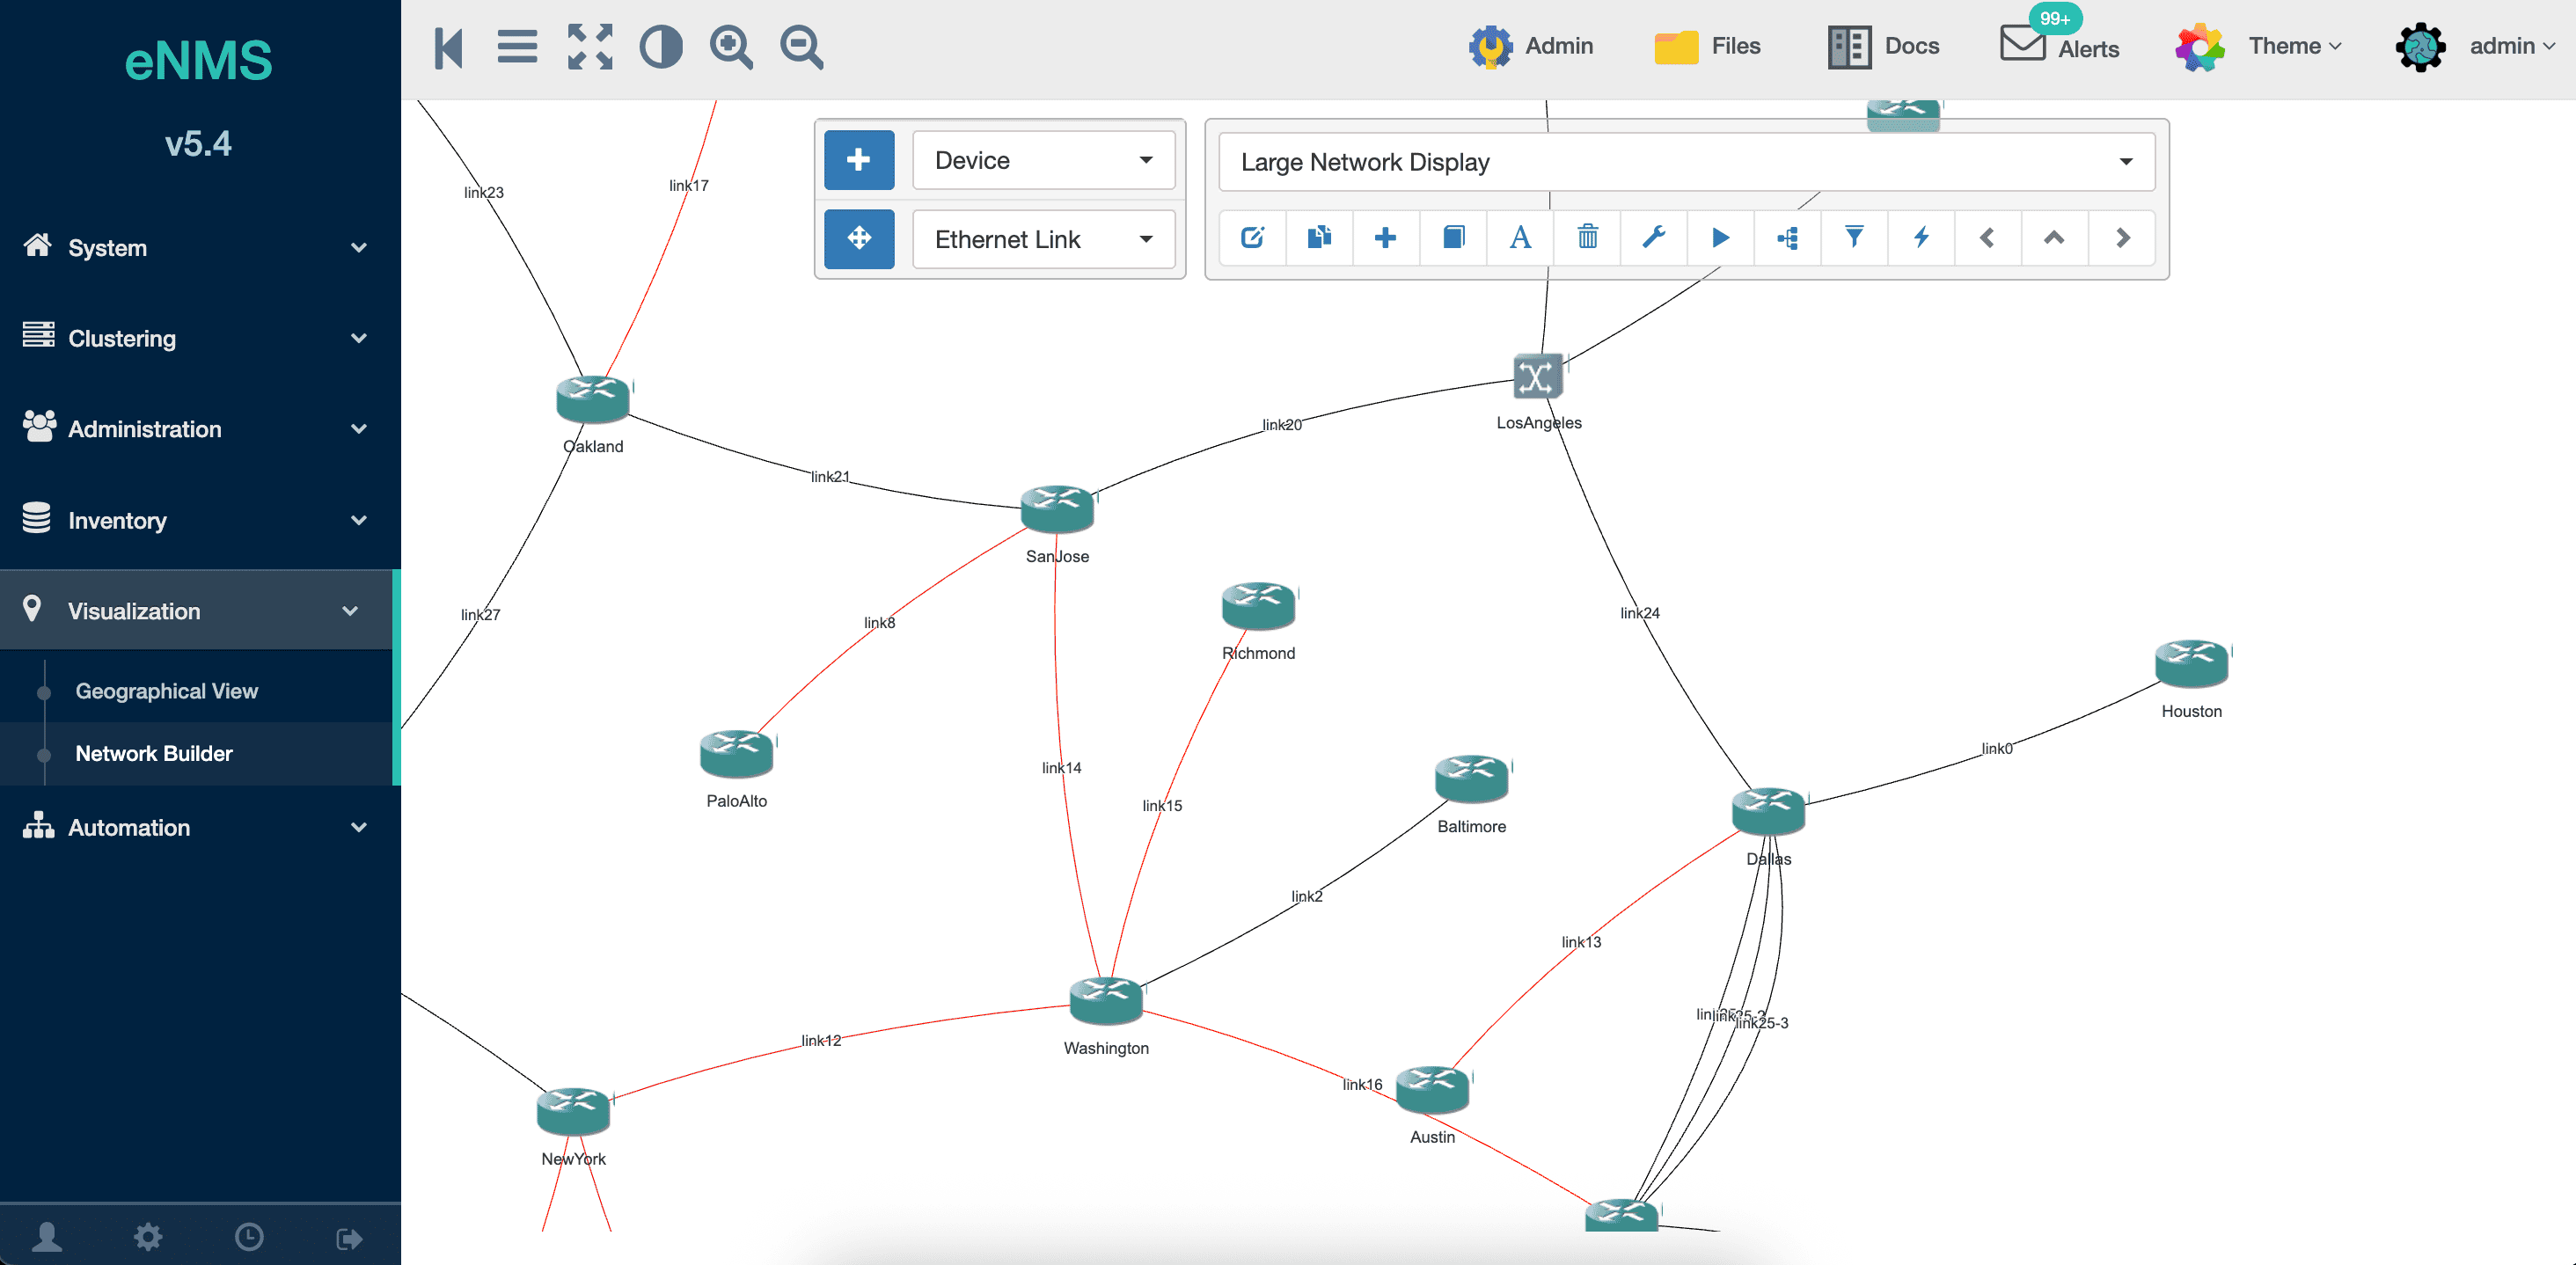Select the Baltimore router node
This screenshot has height=1265, width=2576.
coord(1471,778)
